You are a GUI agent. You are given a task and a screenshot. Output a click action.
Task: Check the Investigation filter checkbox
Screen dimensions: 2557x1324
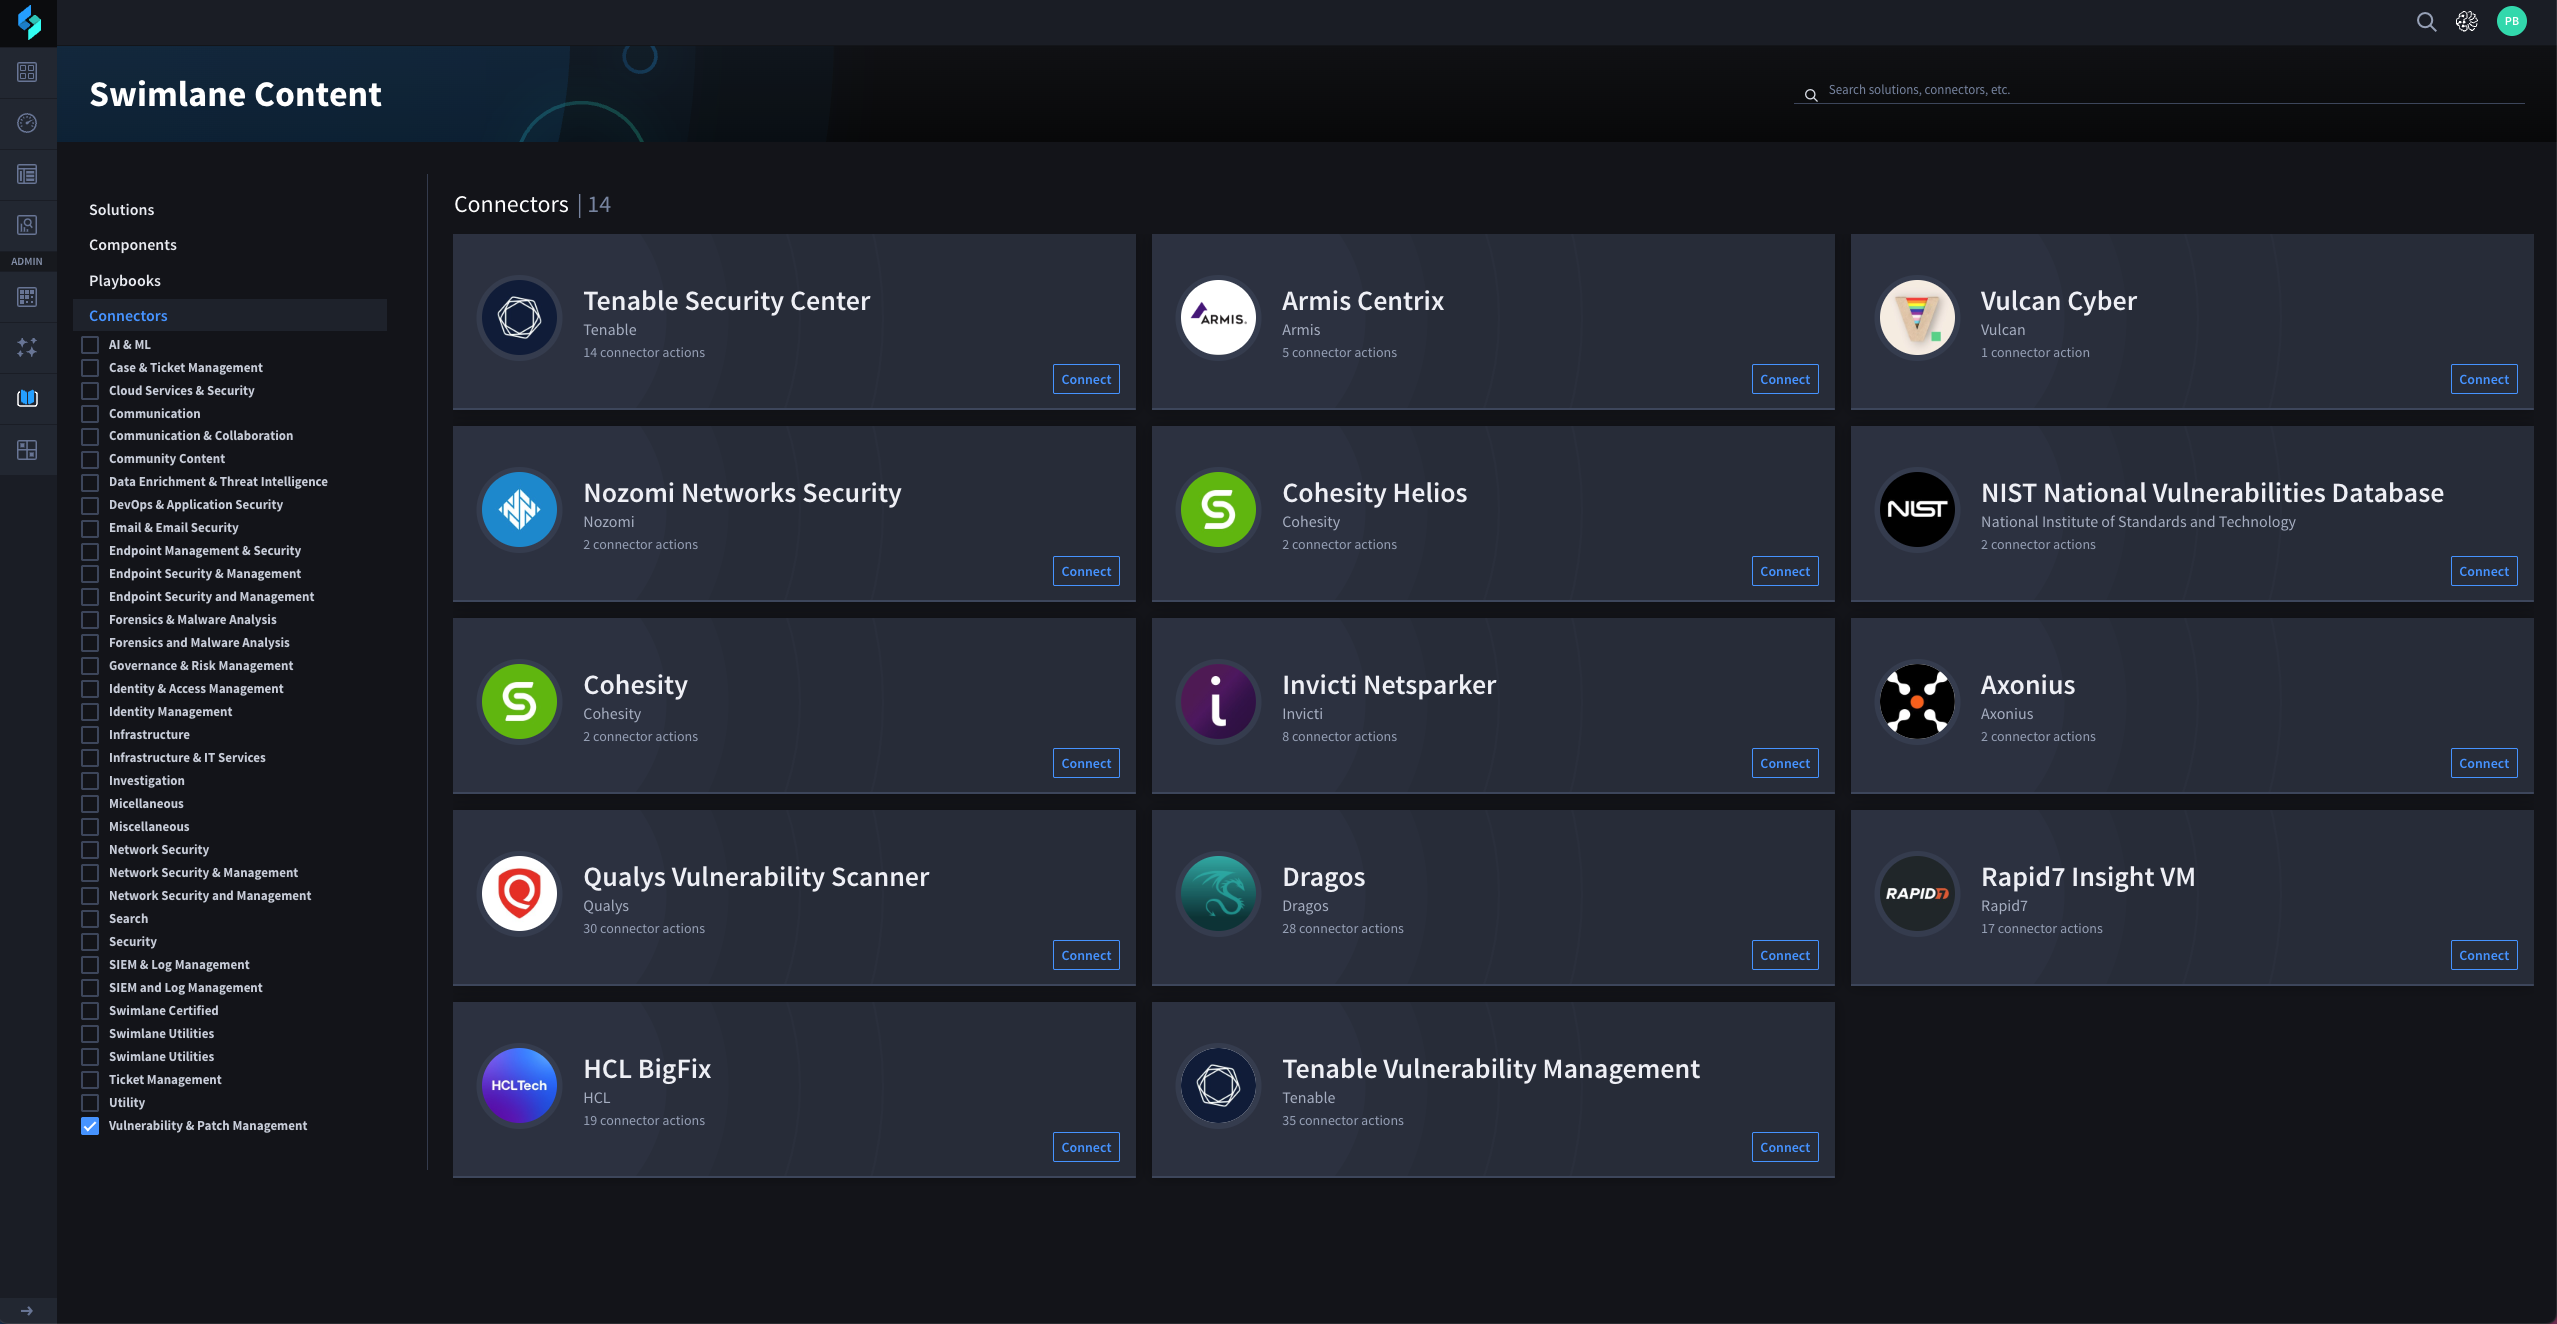[x=90, y=780]
